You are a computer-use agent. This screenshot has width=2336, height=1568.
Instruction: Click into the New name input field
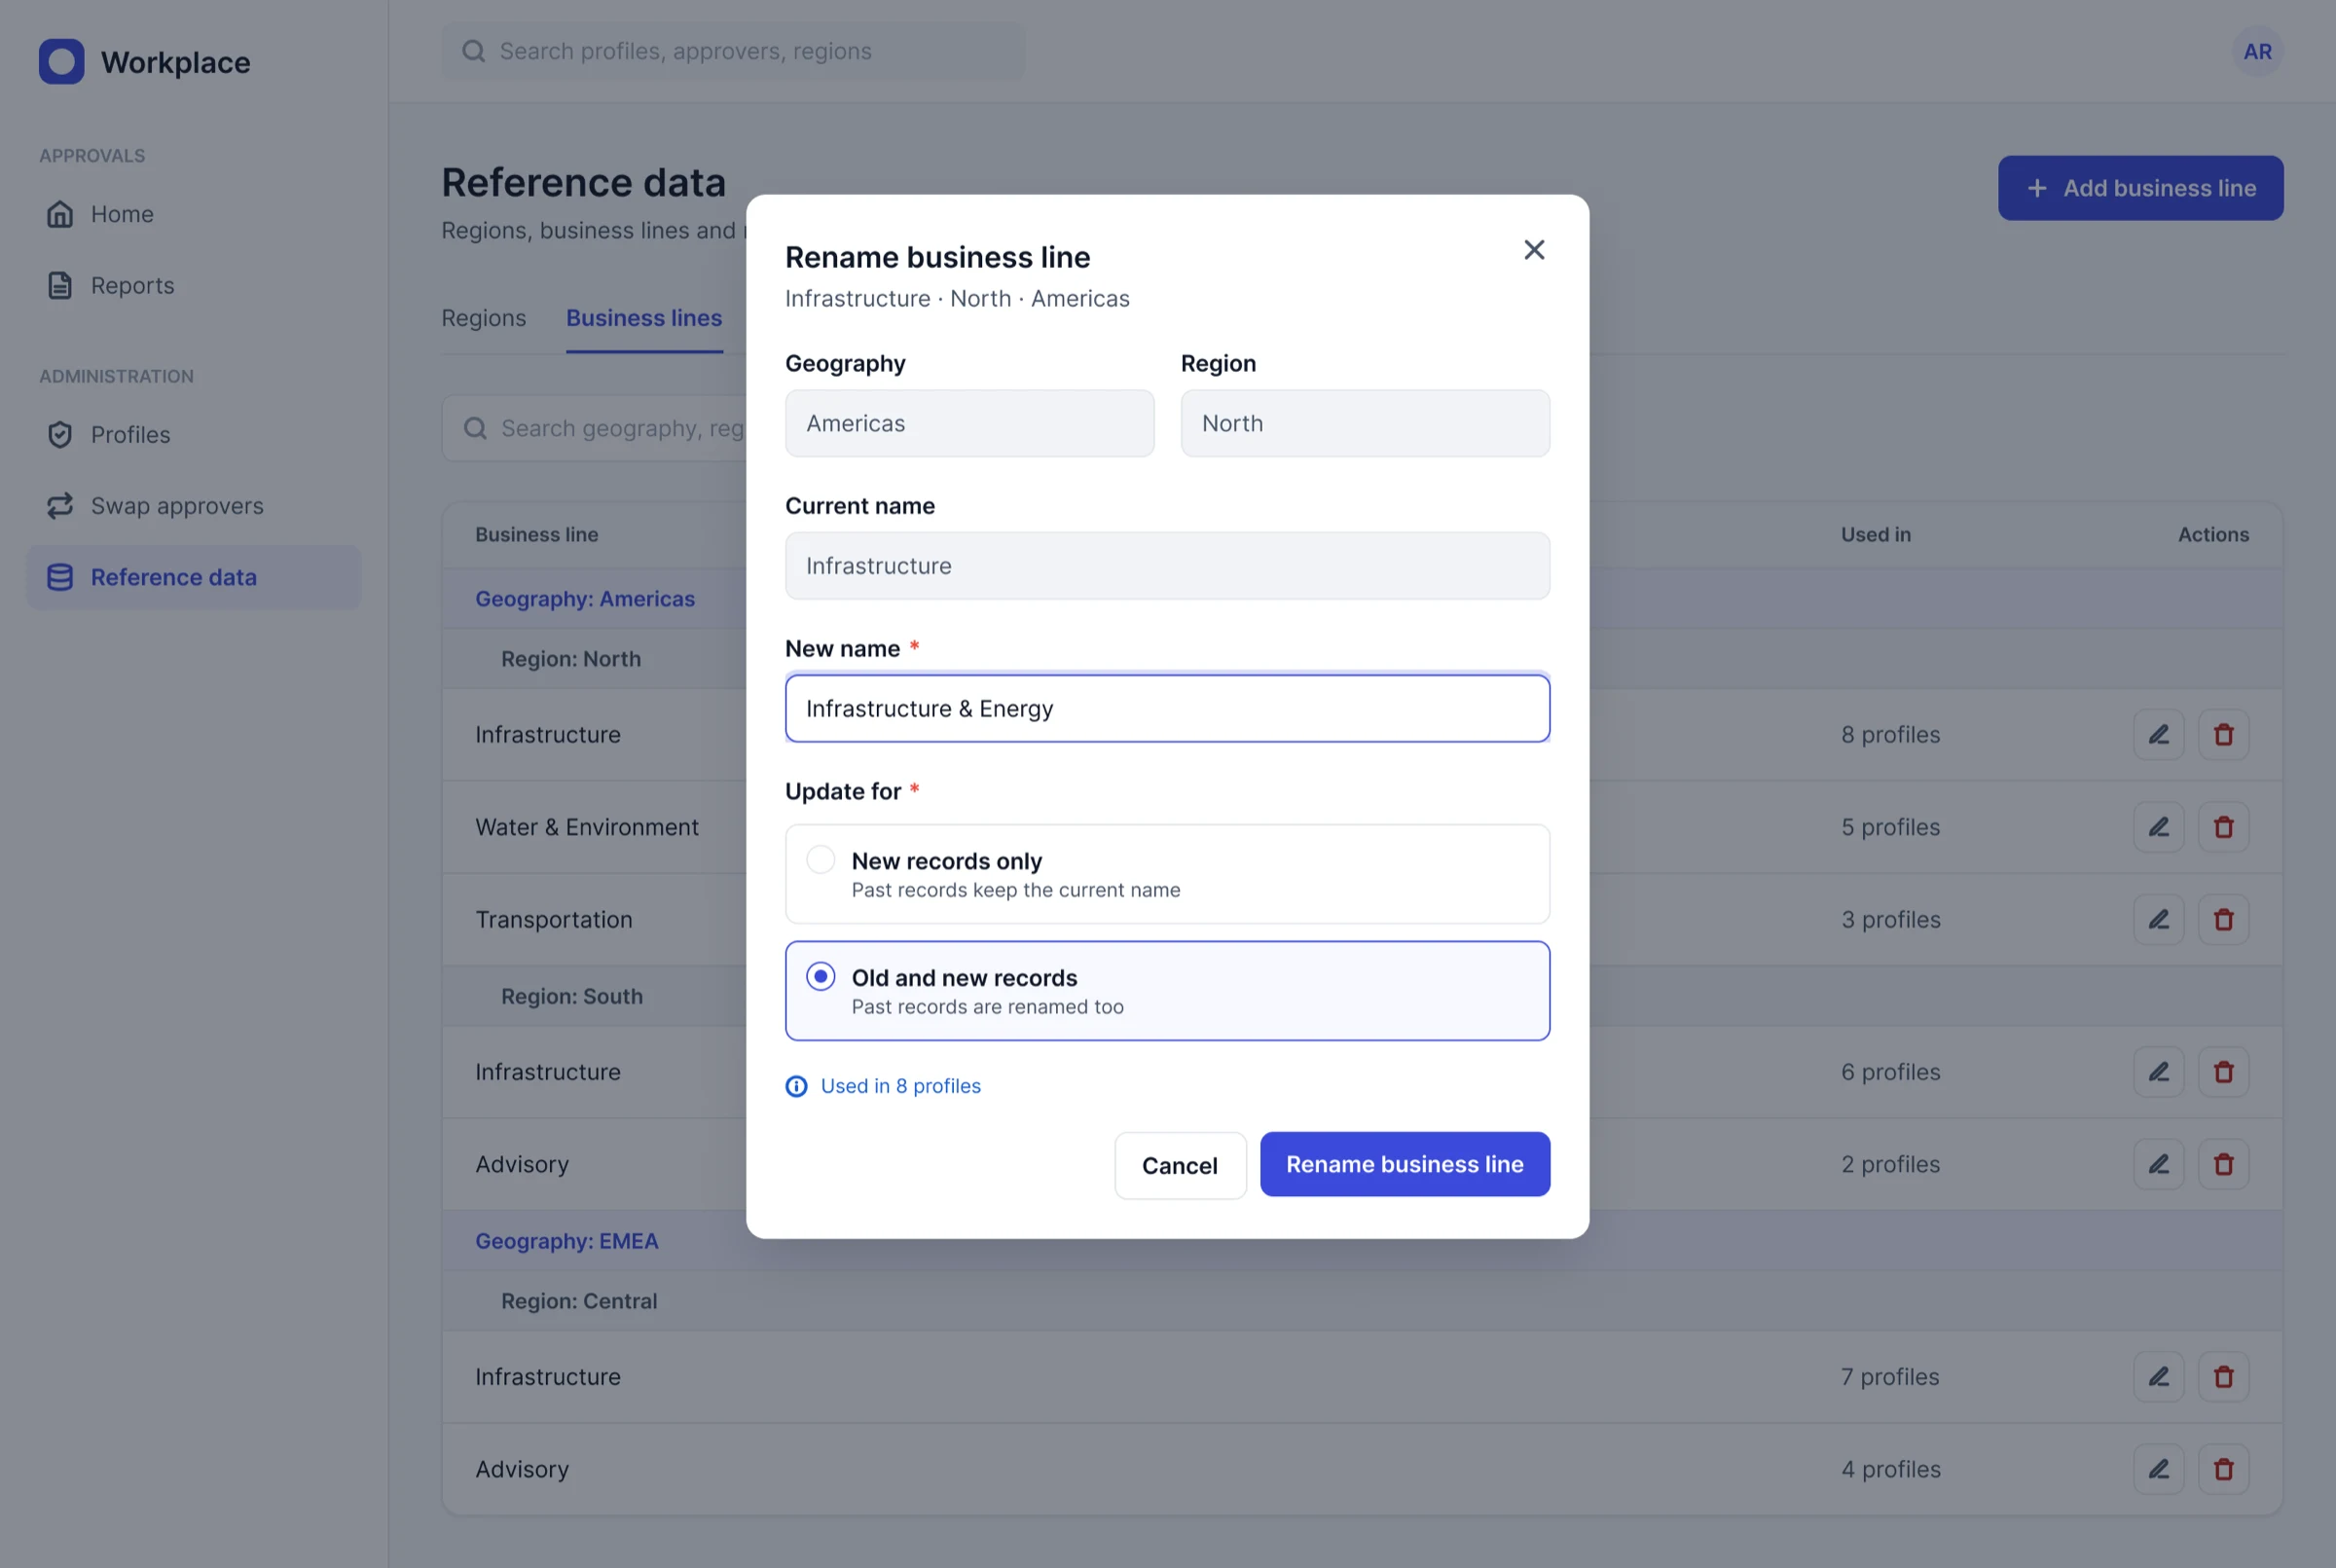pyautogui.click(x=1167, y=708)
